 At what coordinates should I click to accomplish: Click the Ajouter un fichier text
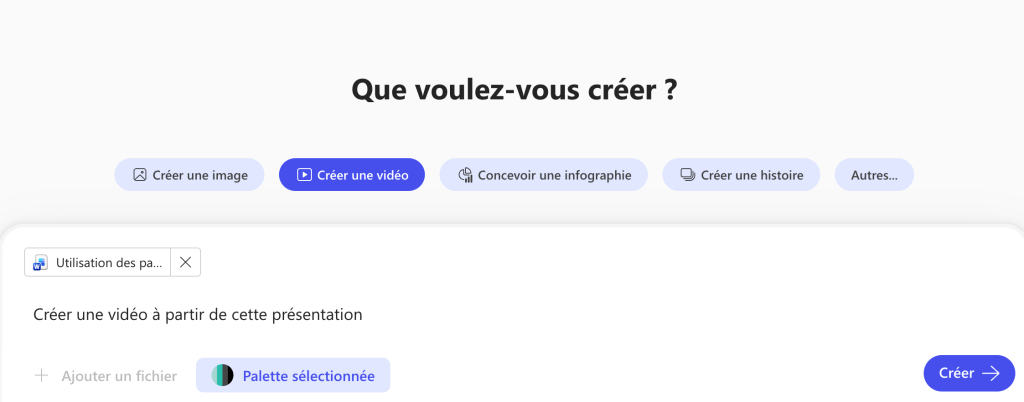click(119, 376)
